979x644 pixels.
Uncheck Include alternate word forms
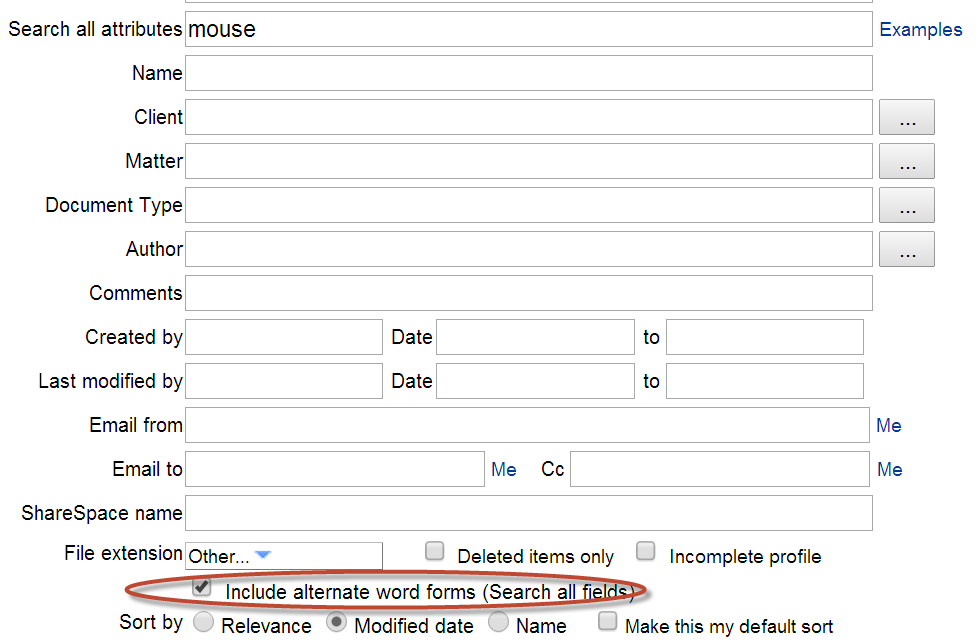click(202, 587)
